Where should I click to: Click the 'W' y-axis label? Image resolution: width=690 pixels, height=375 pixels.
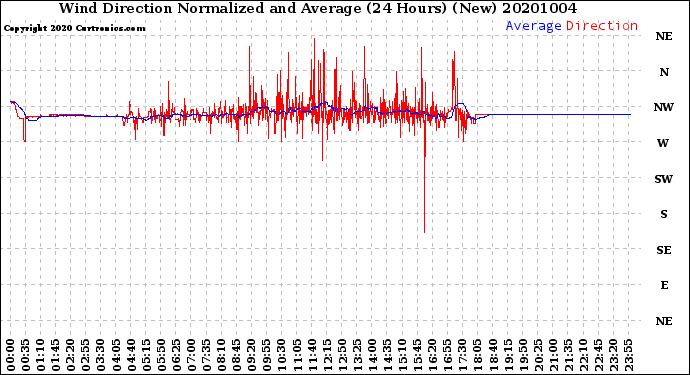tap(663, 143)
